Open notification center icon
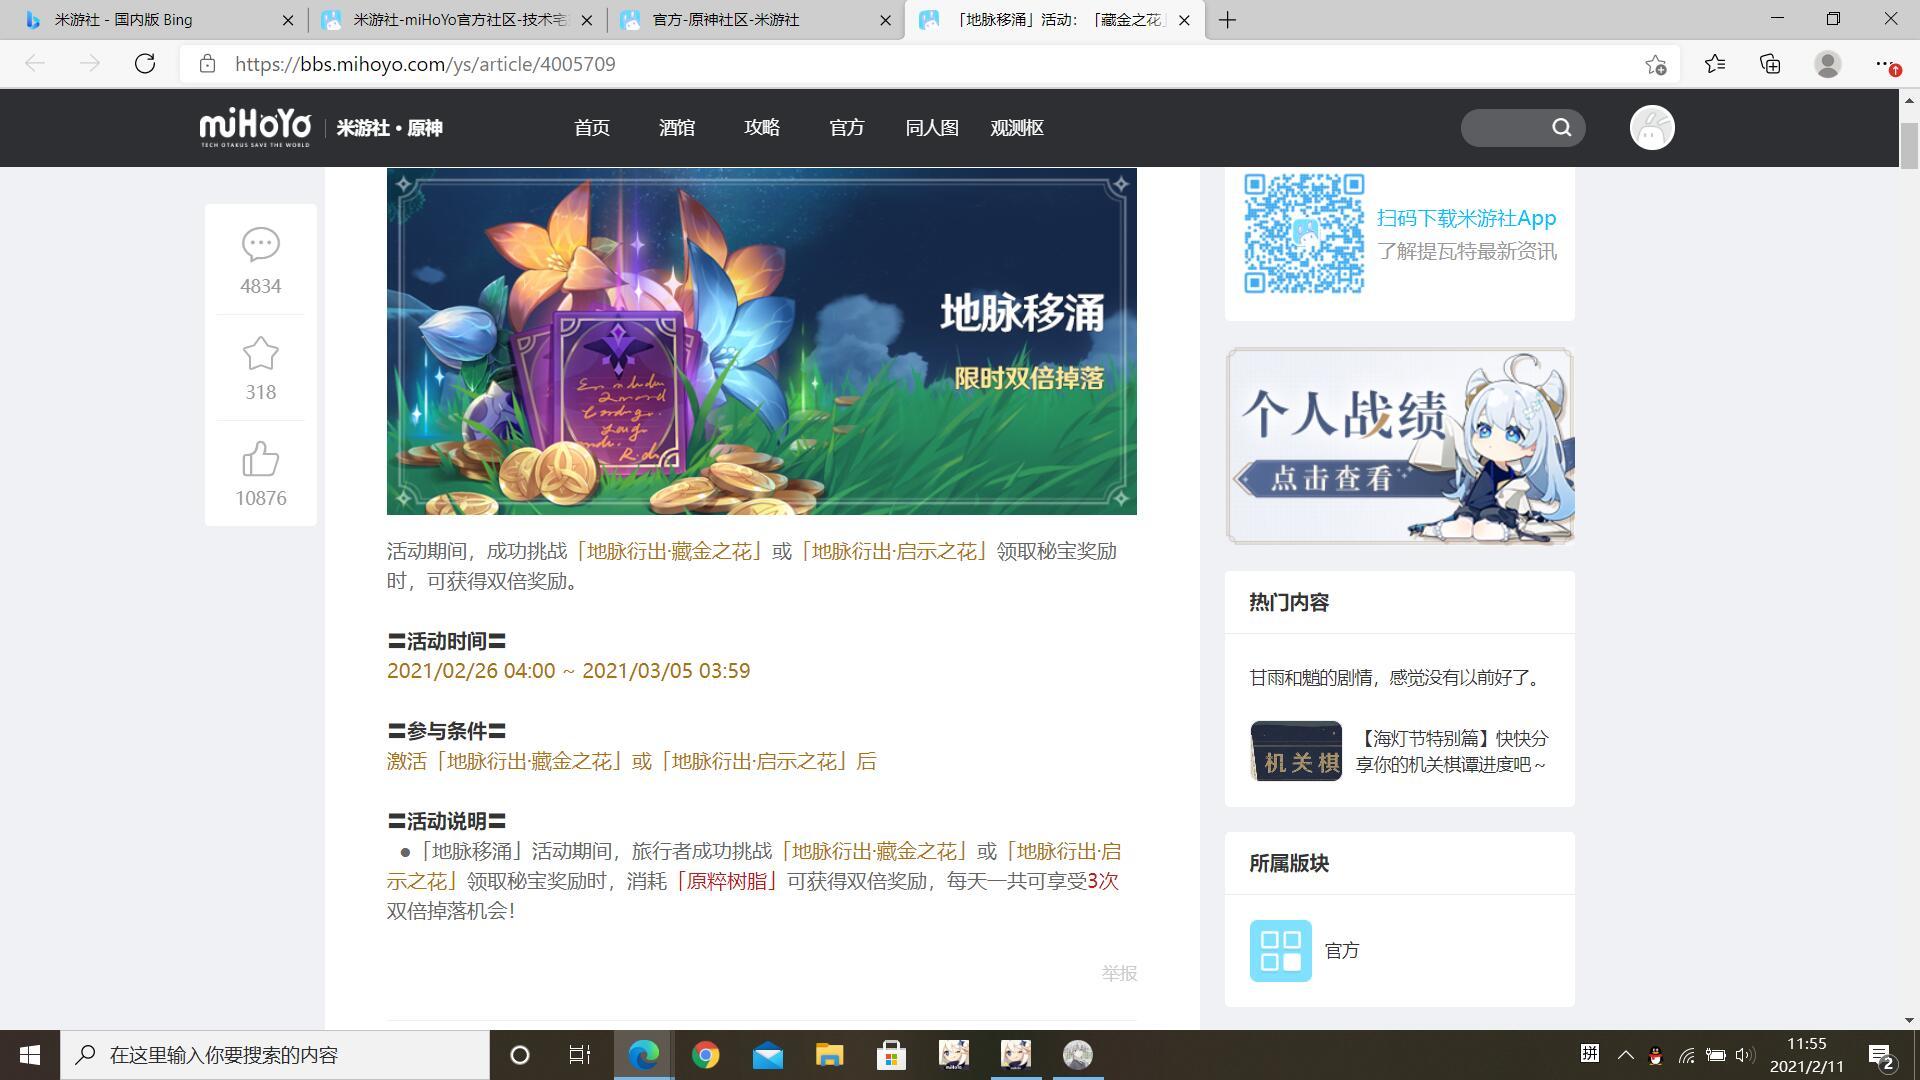This screenshot has width=1920, height=1080. tap(1882, 1055)
